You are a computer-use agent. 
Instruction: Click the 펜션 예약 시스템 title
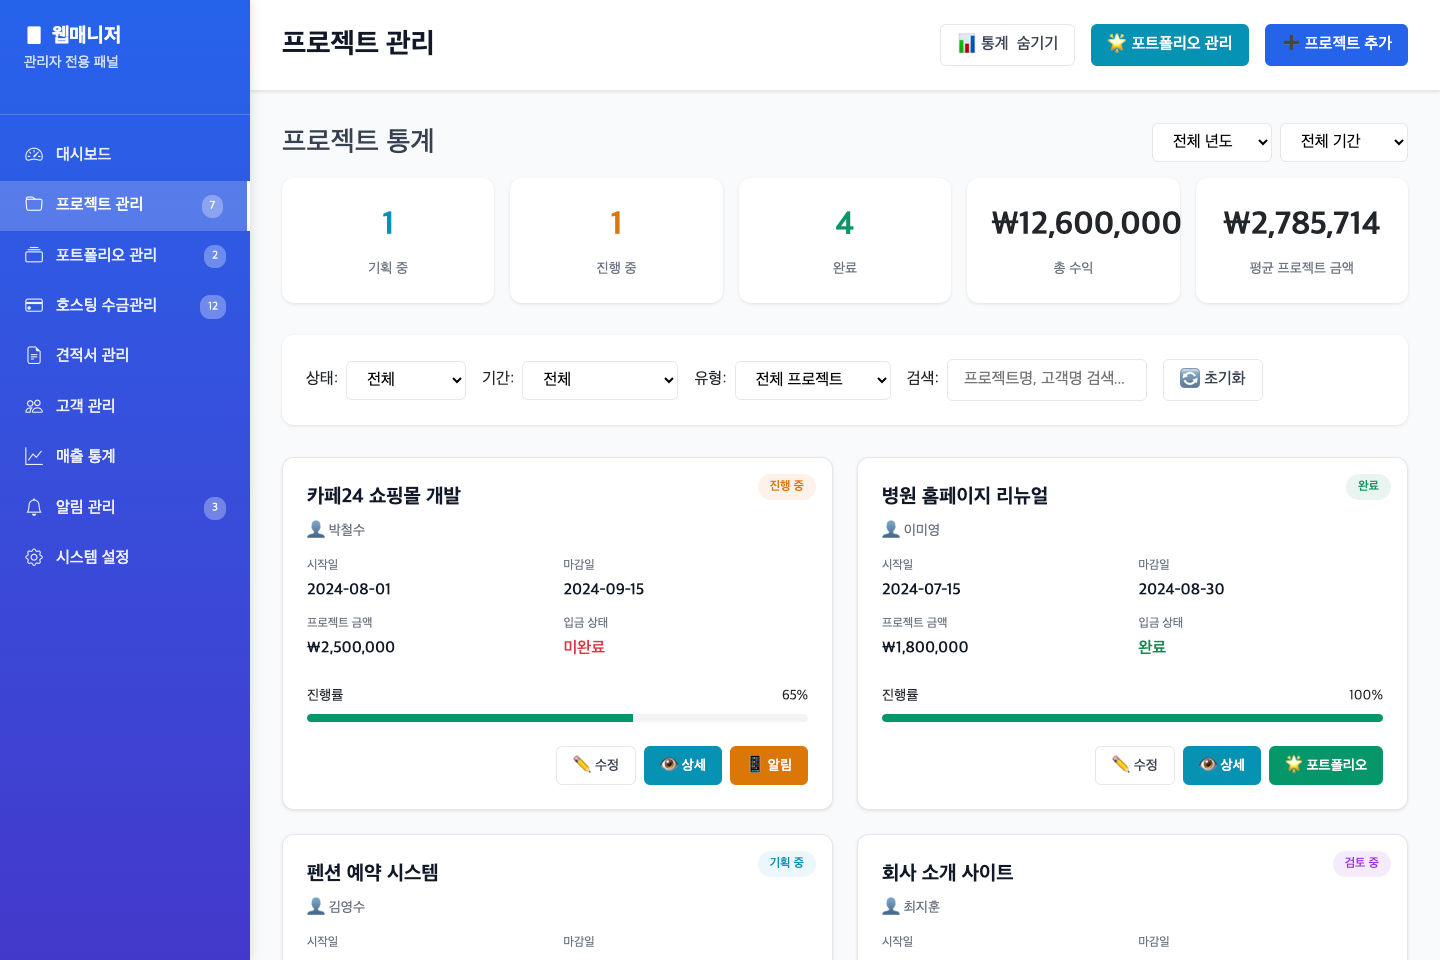tap(373, 873)
